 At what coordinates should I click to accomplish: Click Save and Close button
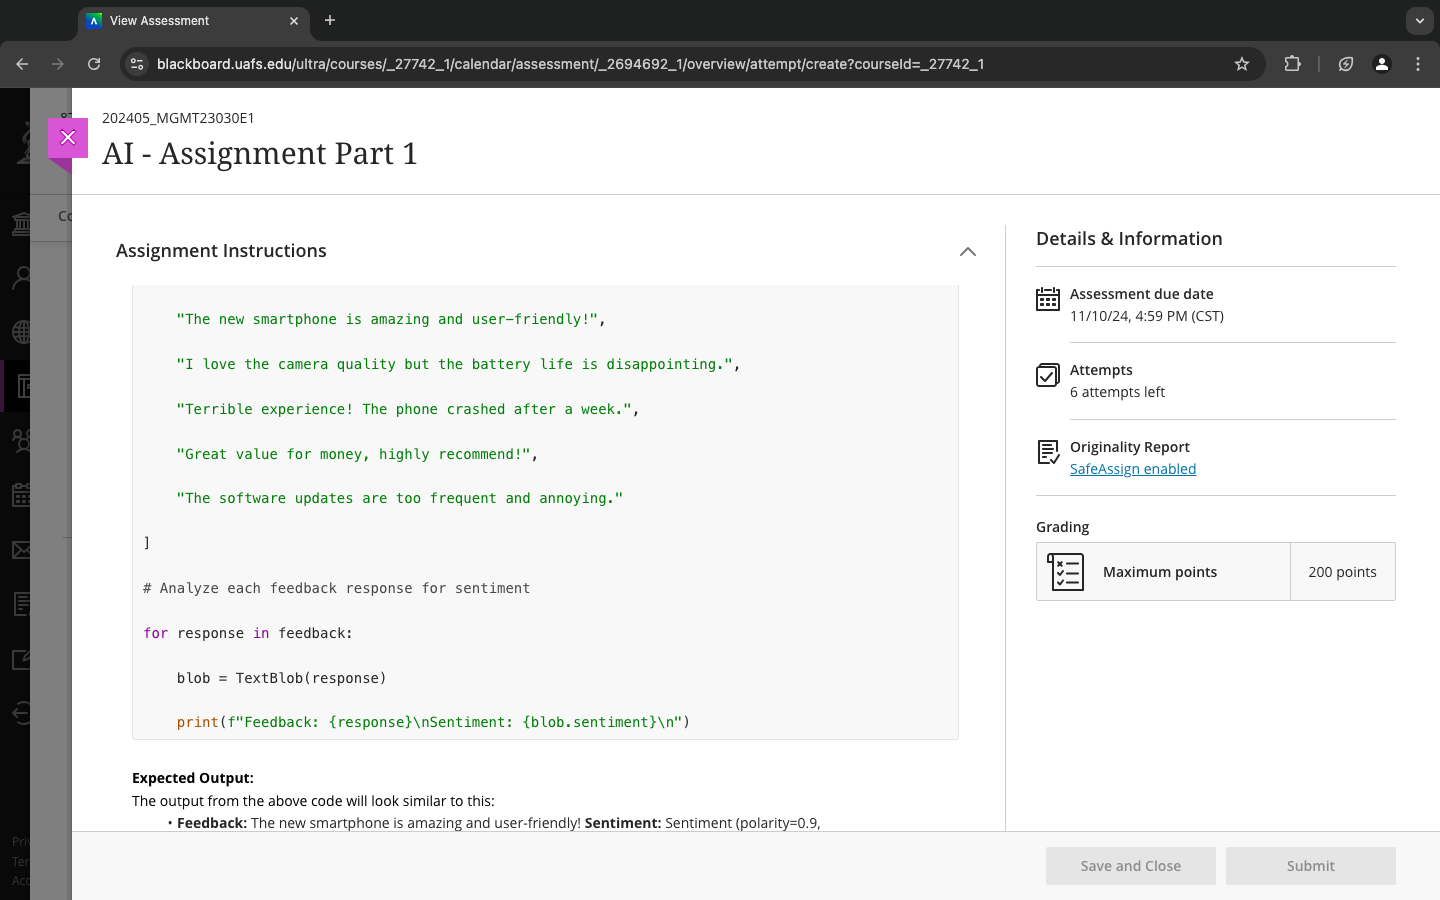(x=1130, y=866)
